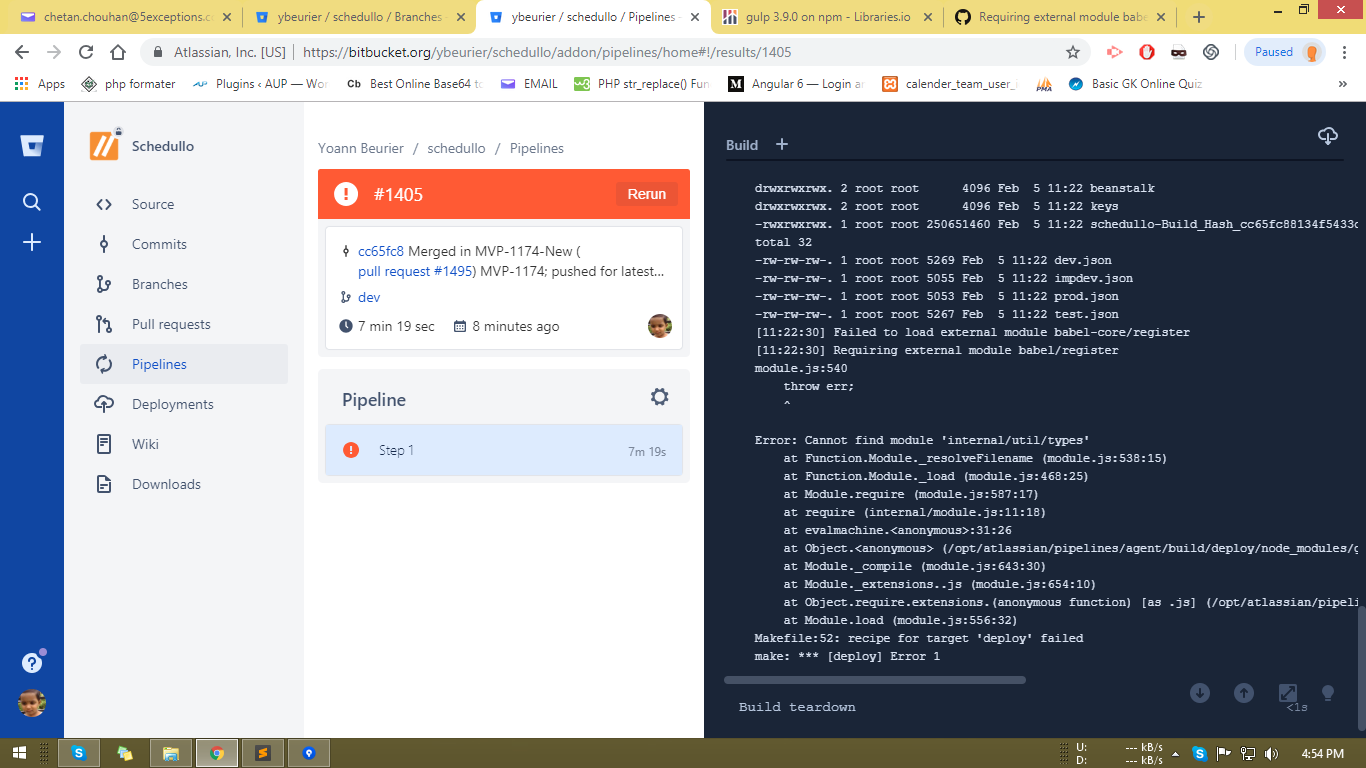Open Deployments in repository navigation

pyautogui.click(x=184, y=404)
